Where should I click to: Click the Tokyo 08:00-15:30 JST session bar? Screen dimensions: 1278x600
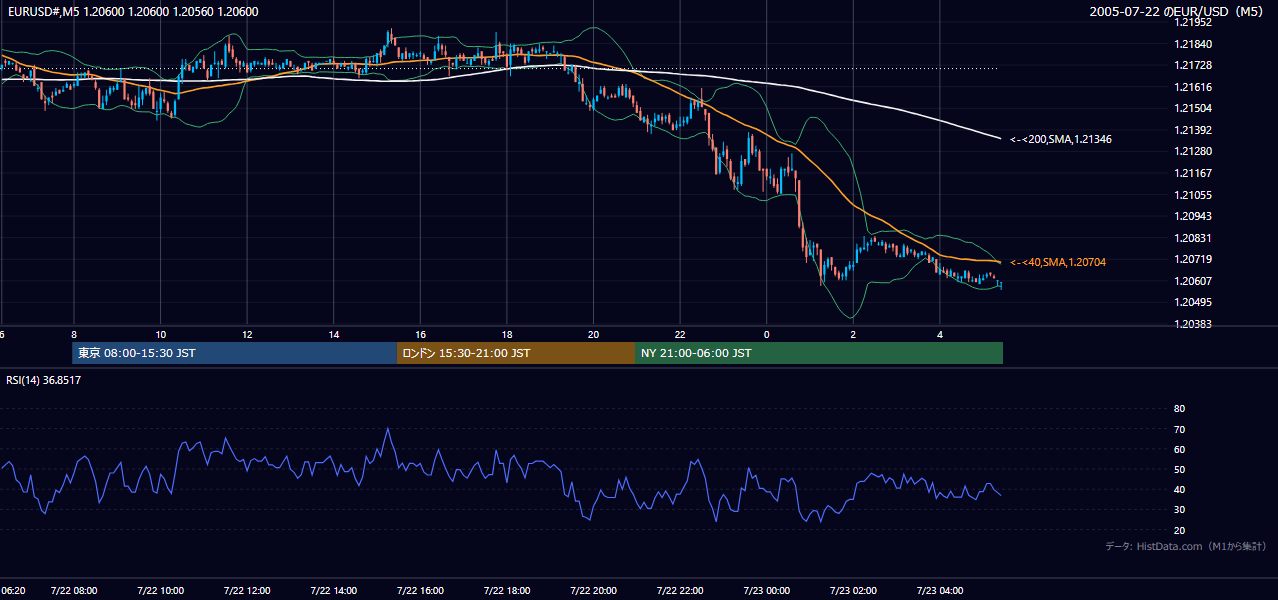tap(235, 353)
